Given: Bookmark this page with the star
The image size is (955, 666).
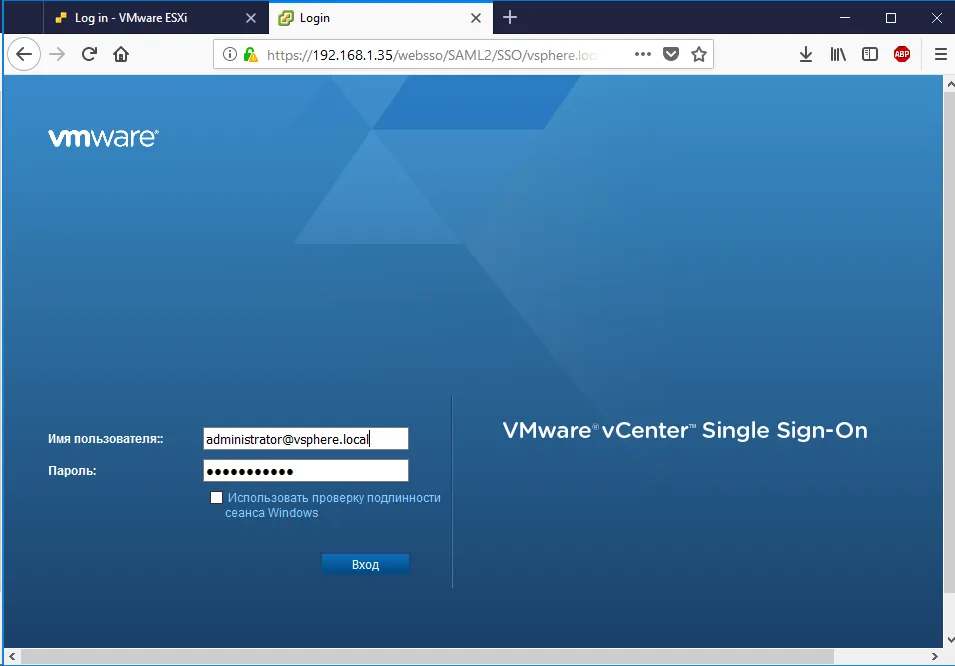Looking at the screenshot, I should 699,54.
